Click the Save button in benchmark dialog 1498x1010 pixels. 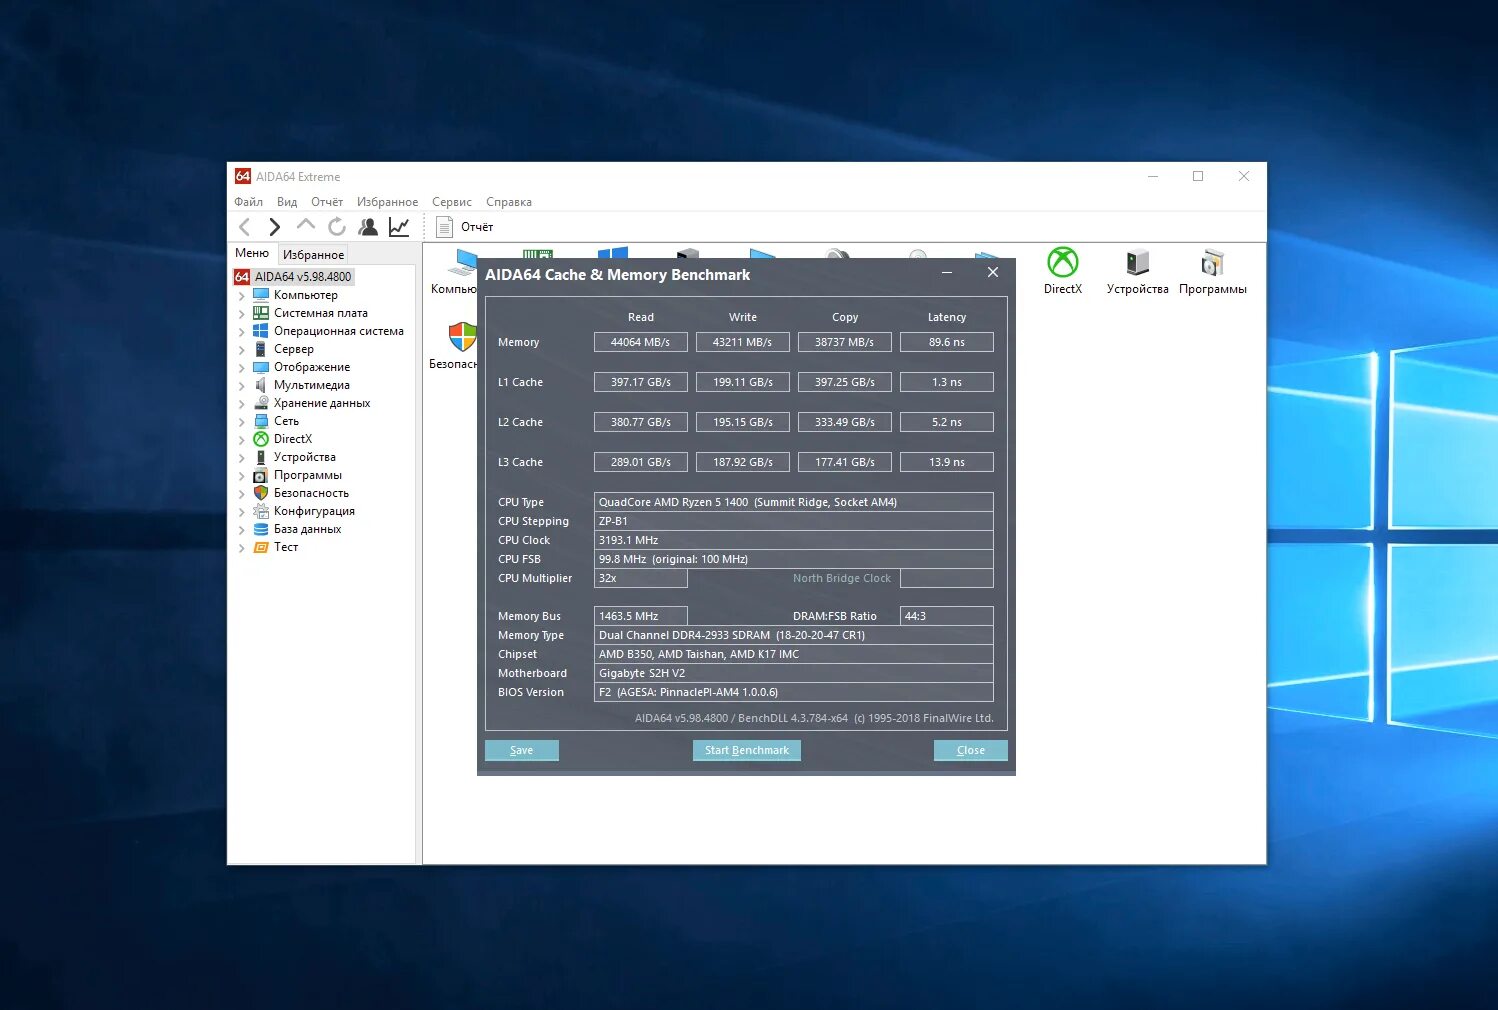click(522, 750)
